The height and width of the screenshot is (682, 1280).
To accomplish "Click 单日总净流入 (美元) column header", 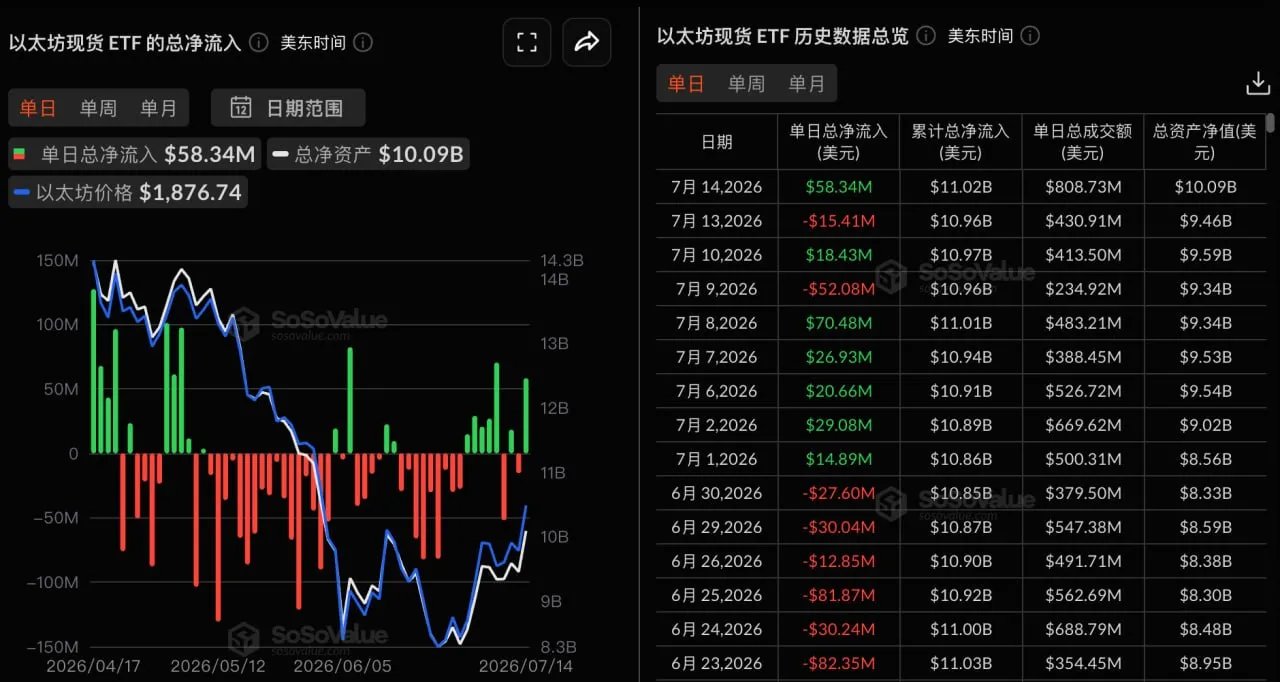I will pyautogui.click(x=838, y=142).
